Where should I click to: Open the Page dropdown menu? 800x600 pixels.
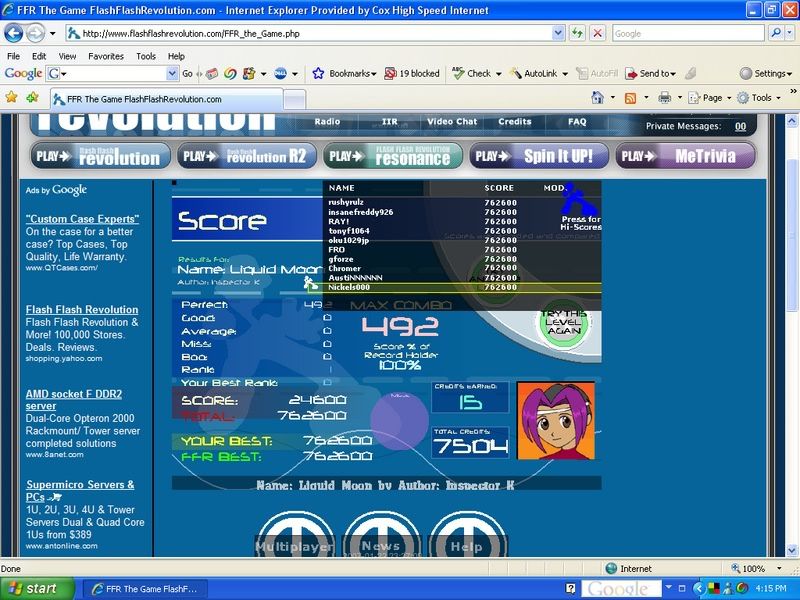(x=710, y=98)
